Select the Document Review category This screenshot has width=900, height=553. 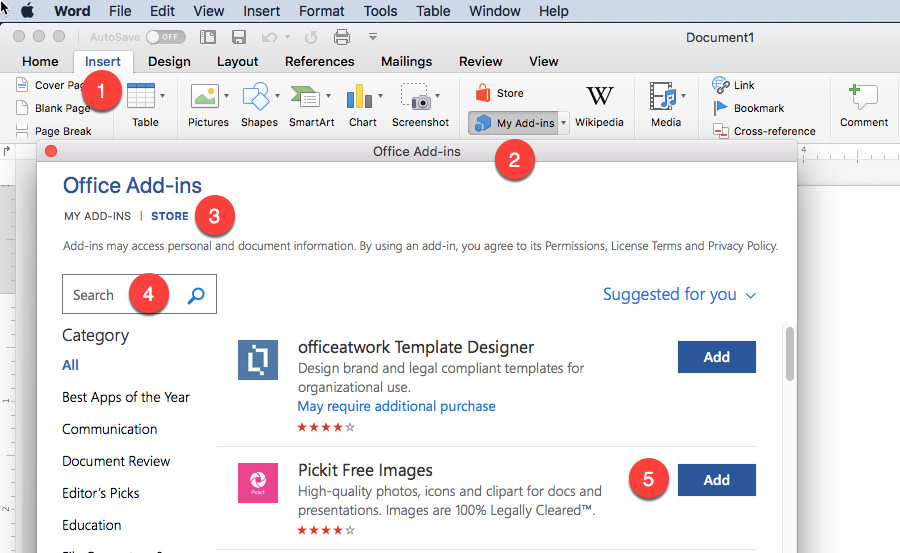116,461
